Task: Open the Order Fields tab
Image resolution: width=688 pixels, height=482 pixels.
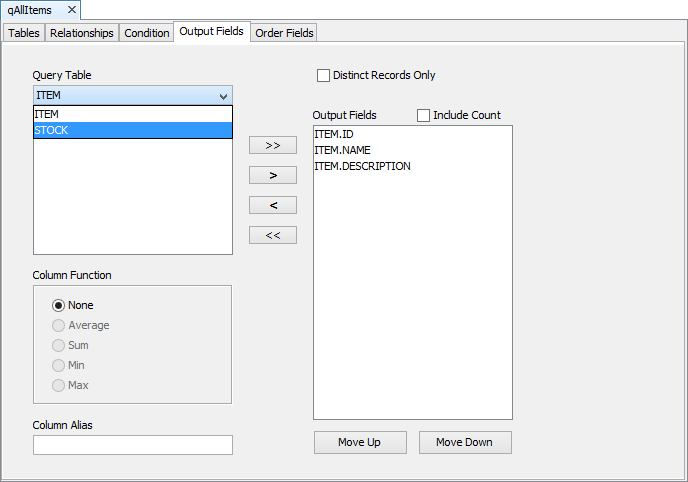Action: (284, 33)
